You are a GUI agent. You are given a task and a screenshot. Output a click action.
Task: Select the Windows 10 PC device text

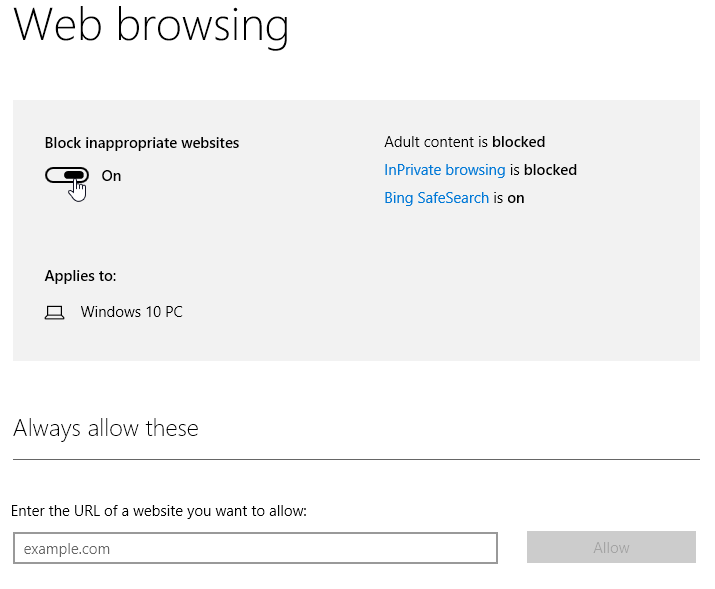click(132, 312)
